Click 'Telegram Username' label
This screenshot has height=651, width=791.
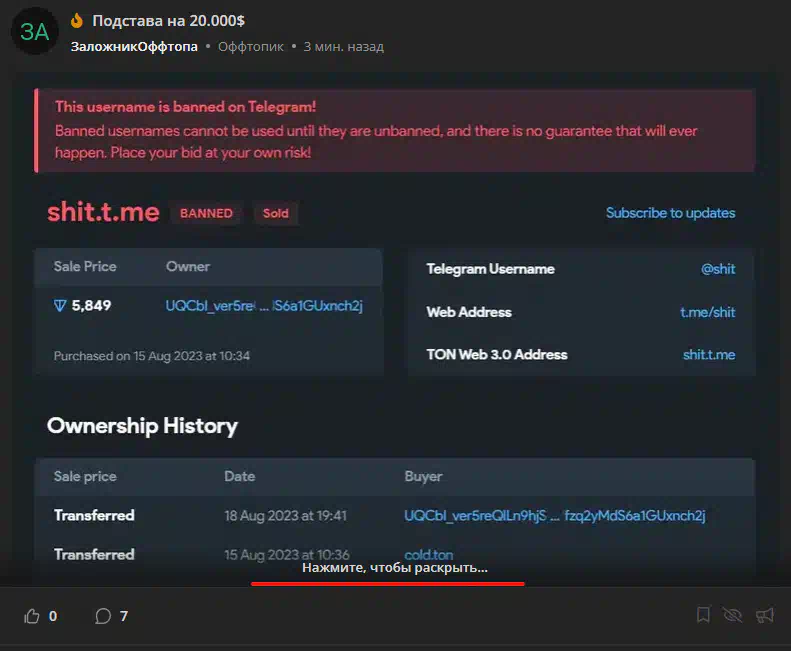(x=490, y=269)
